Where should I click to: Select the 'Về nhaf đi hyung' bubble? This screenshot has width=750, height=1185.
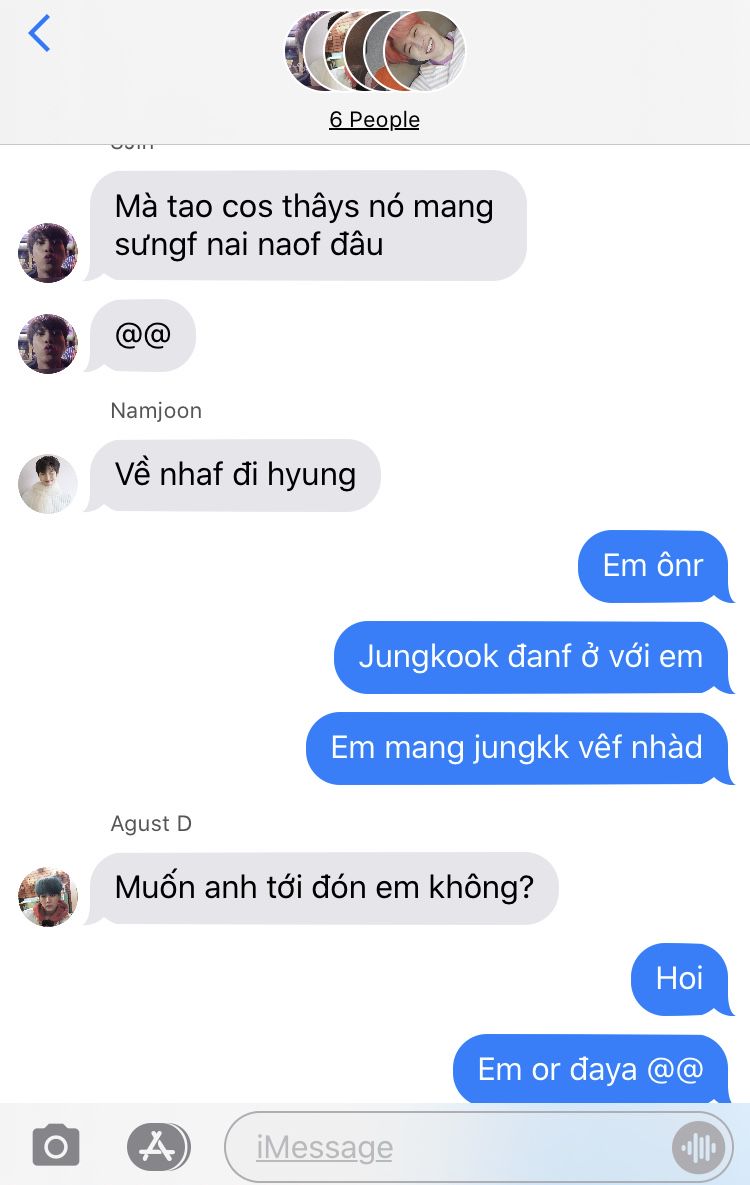(234, 475)
